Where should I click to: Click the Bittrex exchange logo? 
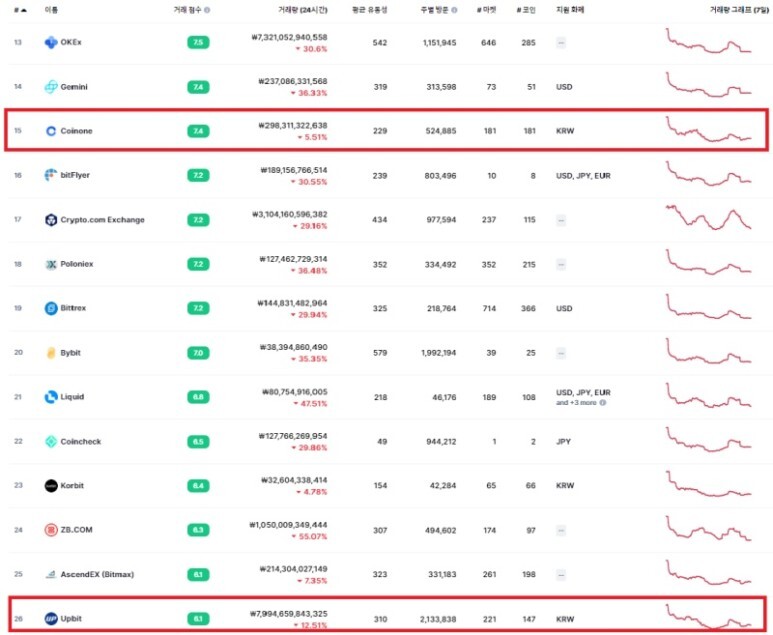point(51,308)
